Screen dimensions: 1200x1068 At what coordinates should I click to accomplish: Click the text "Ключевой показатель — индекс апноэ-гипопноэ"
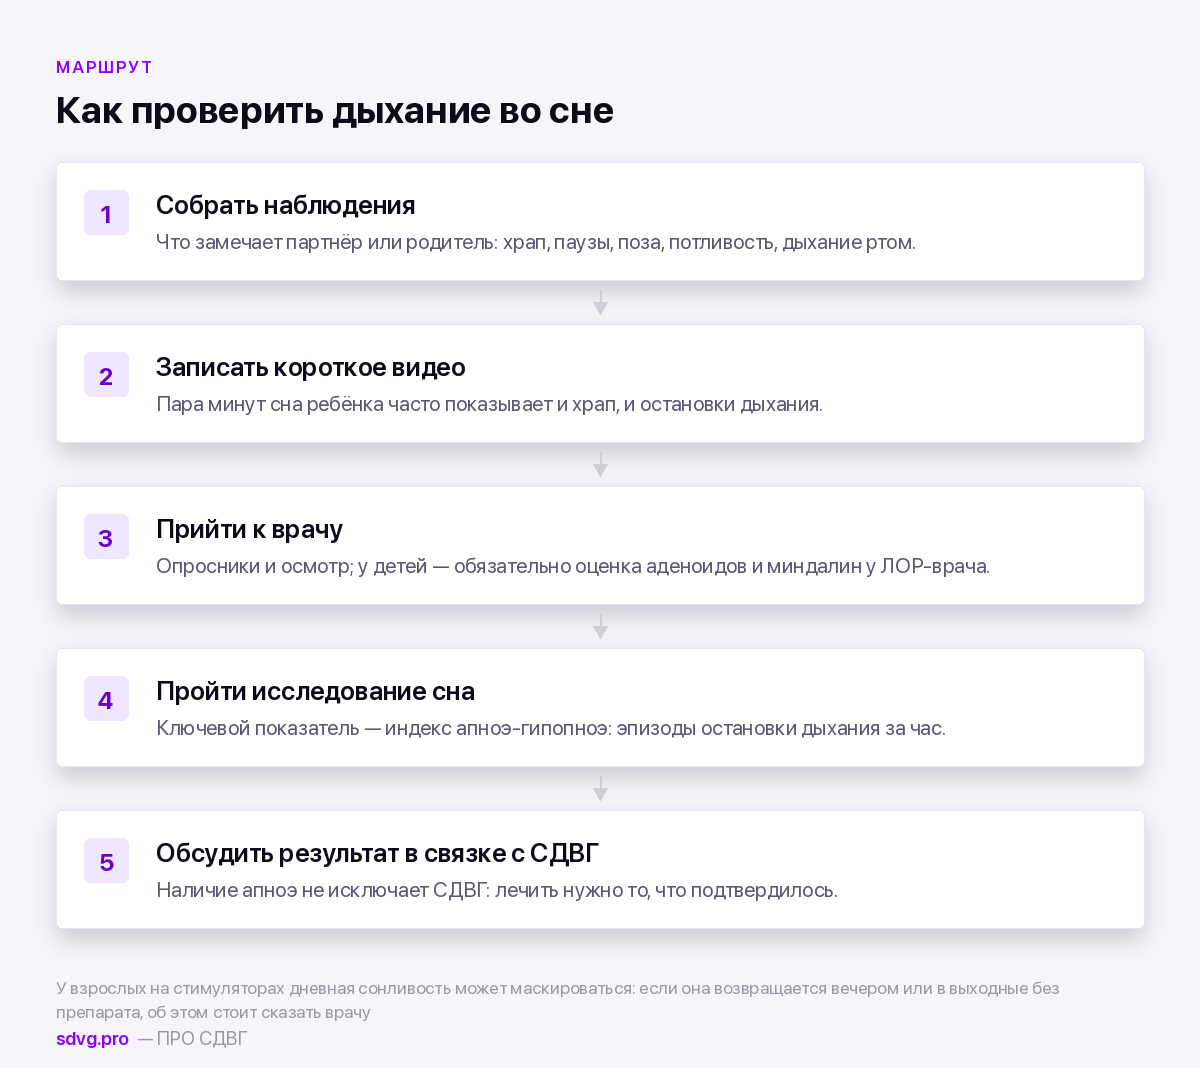click(384, 728)
